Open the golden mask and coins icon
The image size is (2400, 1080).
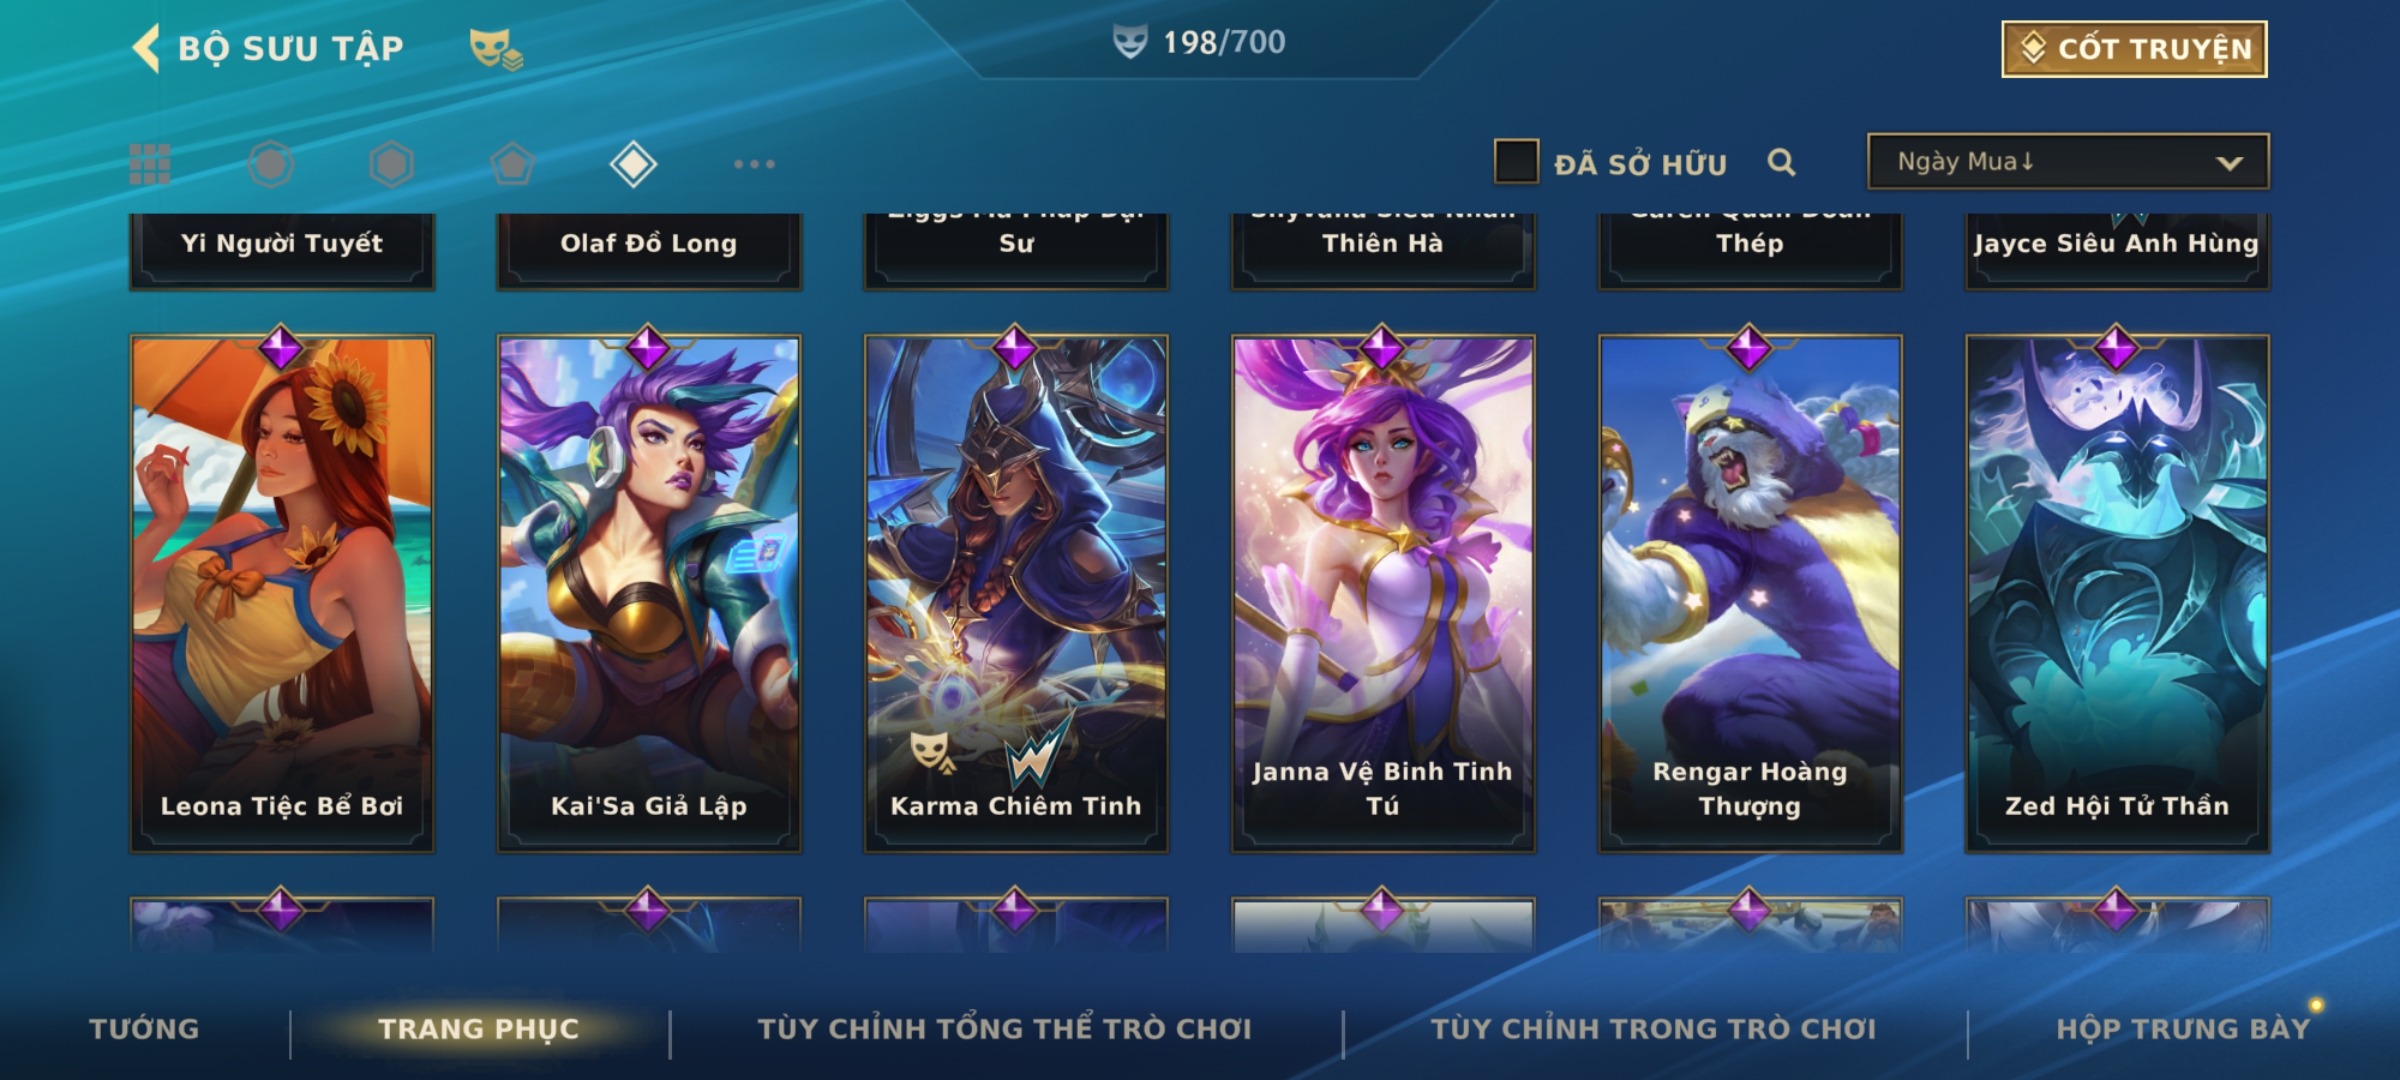click(x=496, y=48)
